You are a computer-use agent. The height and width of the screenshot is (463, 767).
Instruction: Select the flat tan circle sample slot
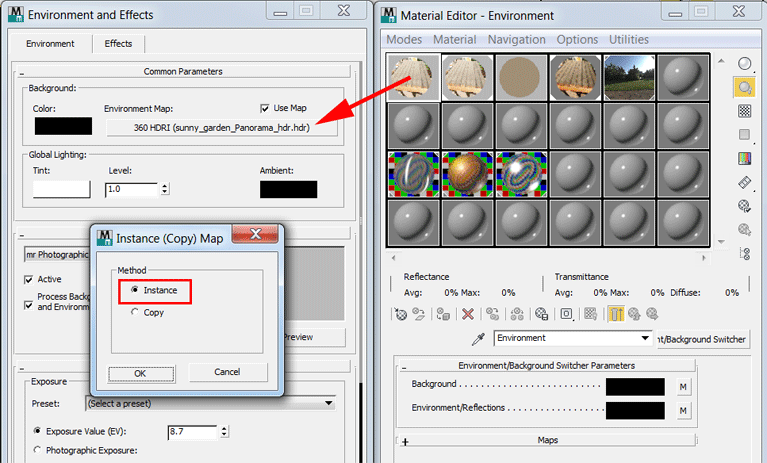pyautogui.click(x=521, y=77)
